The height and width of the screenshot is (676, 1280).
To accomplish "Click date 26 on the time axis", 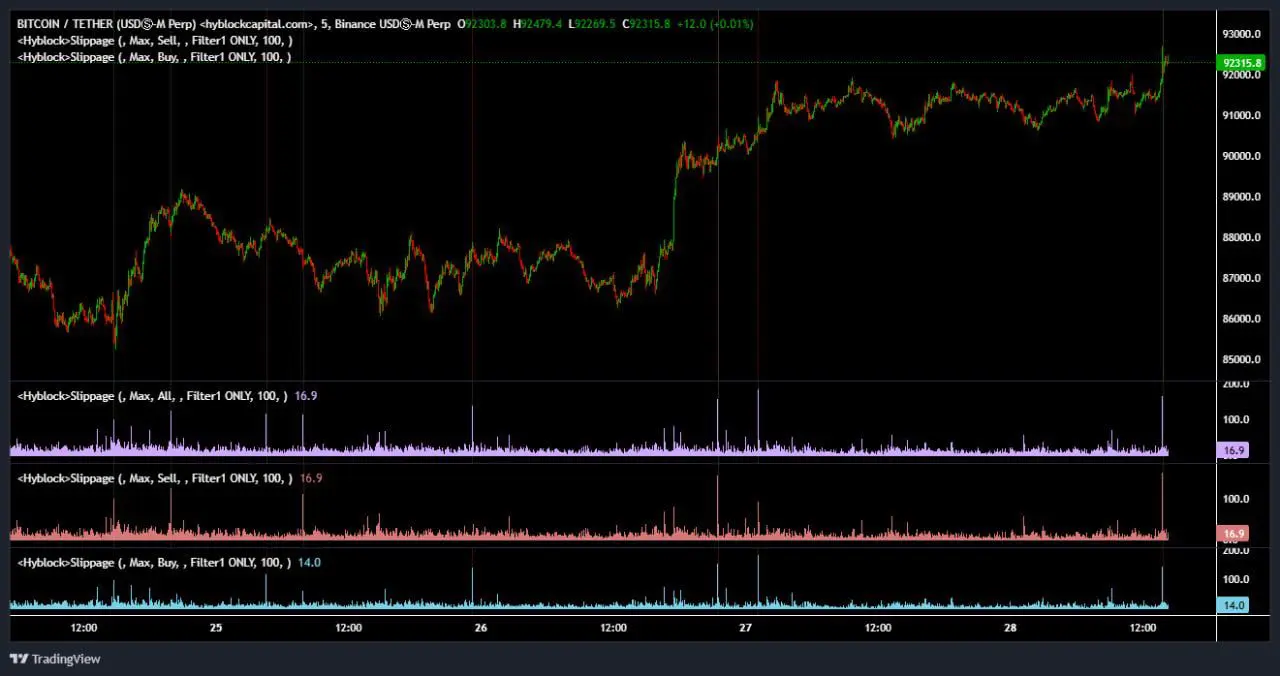I will coord(481,628).
